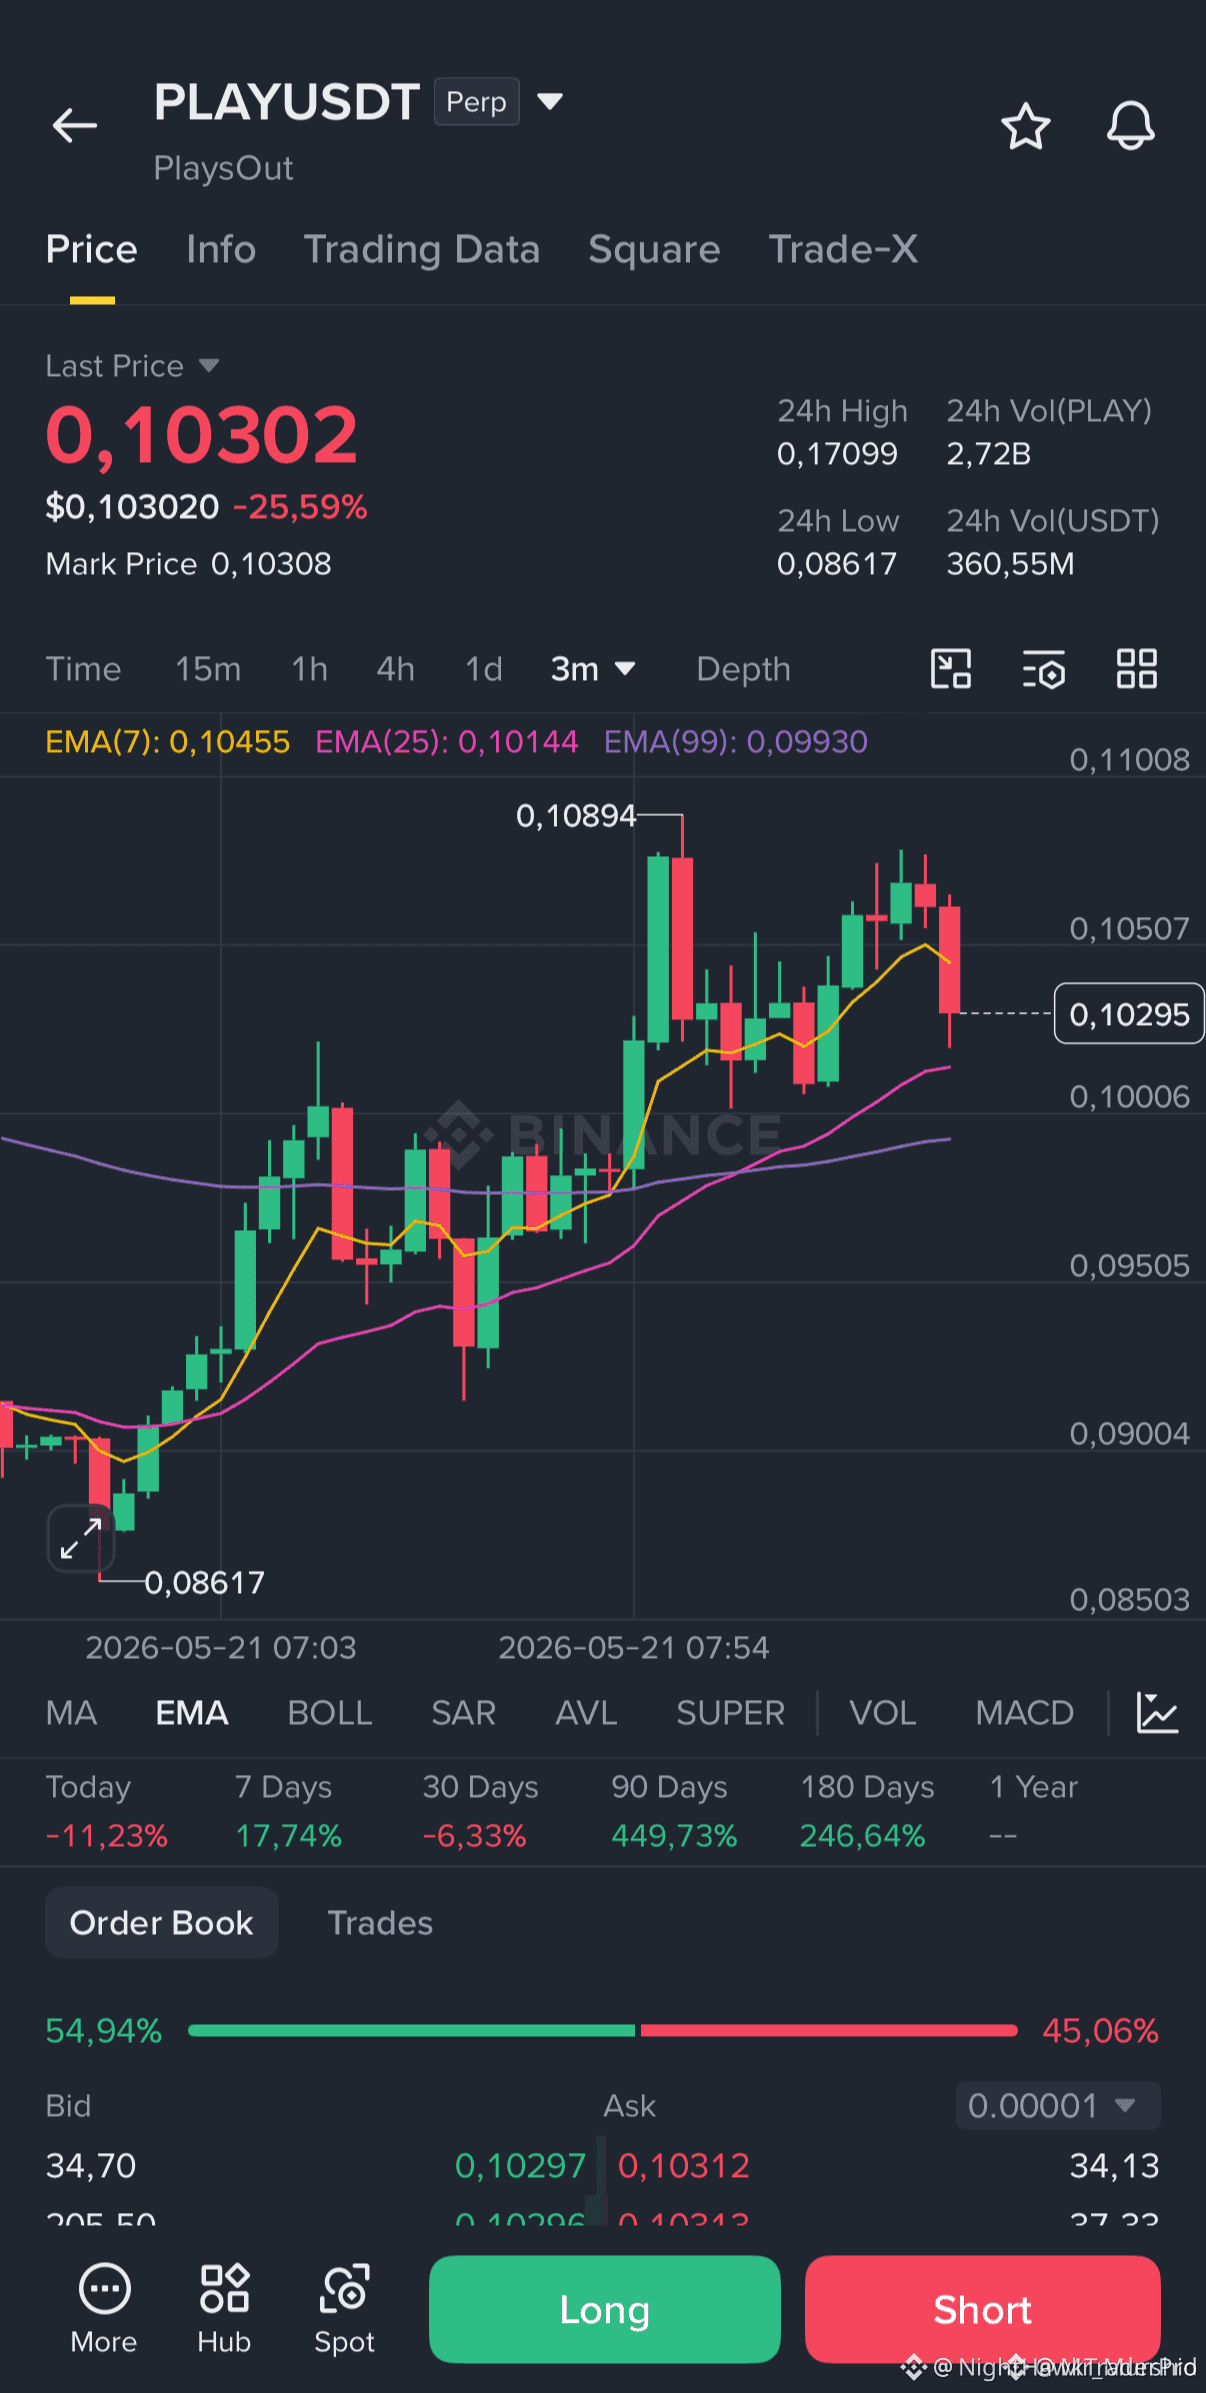This screenshot has width=1206, height=2393.
Task: Switch to the Price tab
Action: pyautogui.click(x=92, y=249)
